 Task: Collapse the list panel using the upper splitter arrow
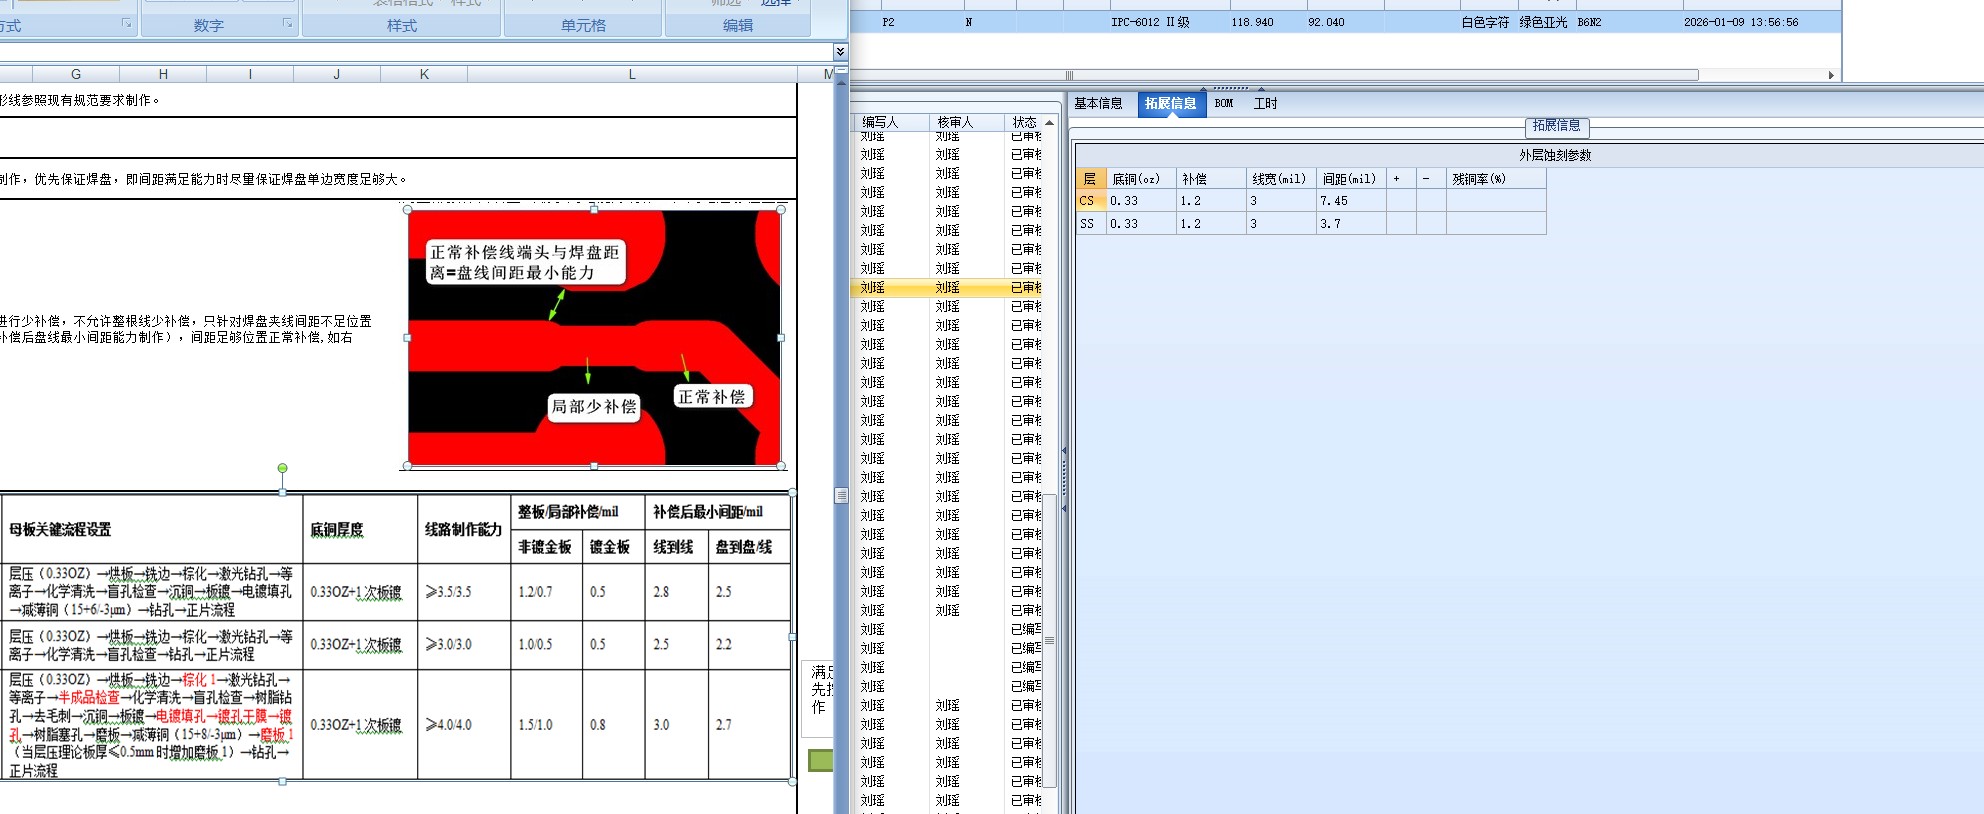(1064, 451)
